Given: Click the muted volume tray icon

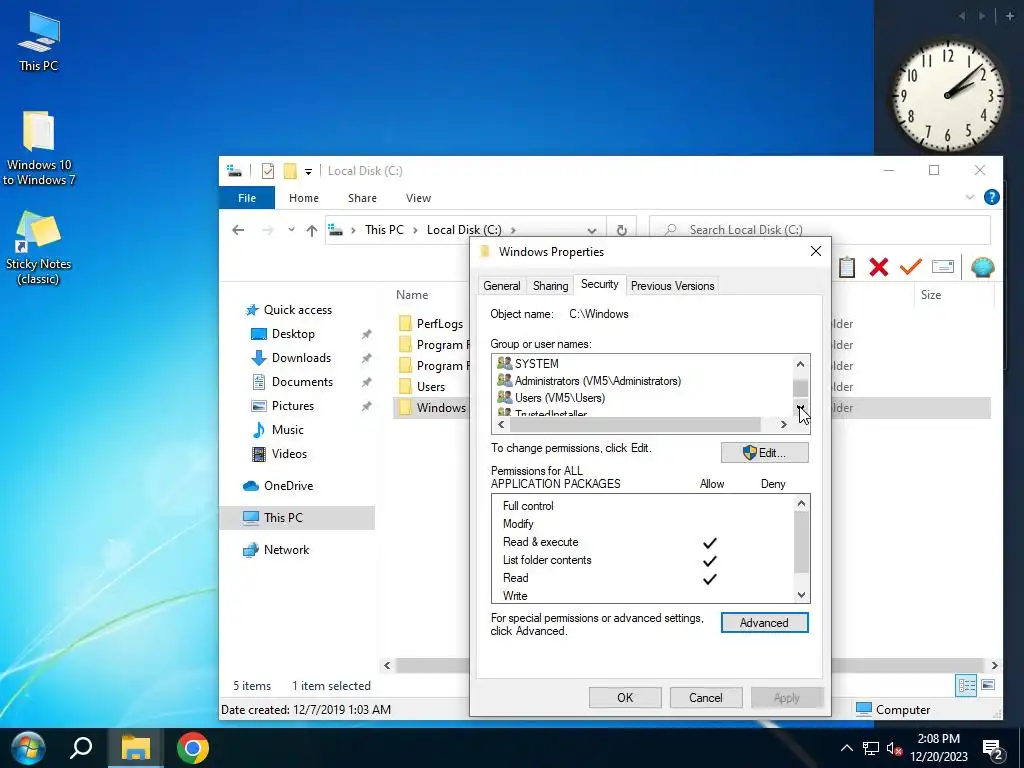Looking at the screenshot, I should pyautogui.click(x=894, y=748).
